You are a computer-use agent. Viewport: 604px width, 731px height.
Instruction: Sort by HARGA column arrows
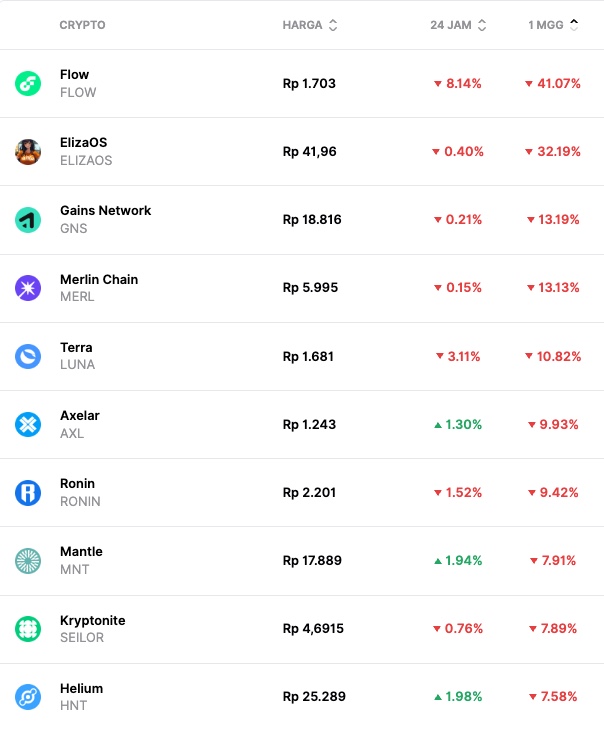(x=333, y=25)
